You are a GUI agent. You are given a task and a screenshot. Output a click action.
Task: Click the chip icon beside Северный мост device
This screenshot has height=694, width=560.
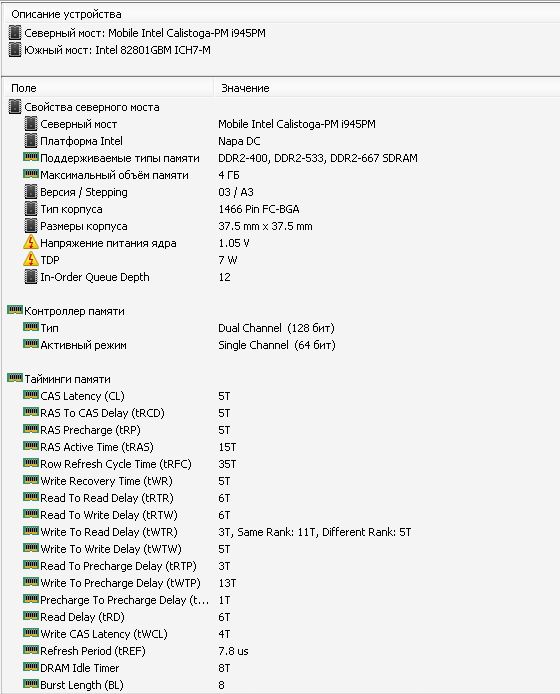tap(15, 33)
